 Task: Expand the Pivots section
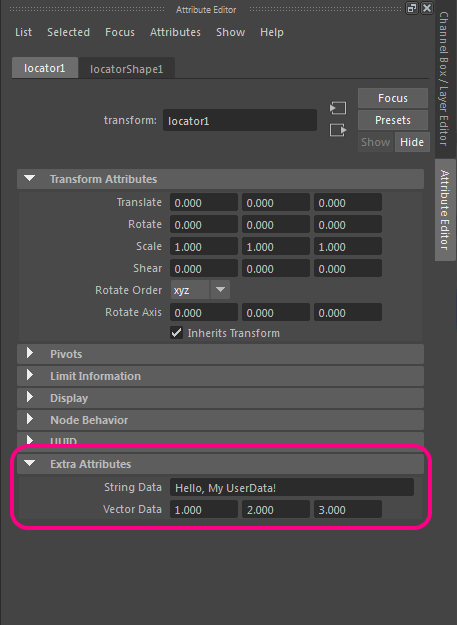pyautogui.click(x=30, y=354)
